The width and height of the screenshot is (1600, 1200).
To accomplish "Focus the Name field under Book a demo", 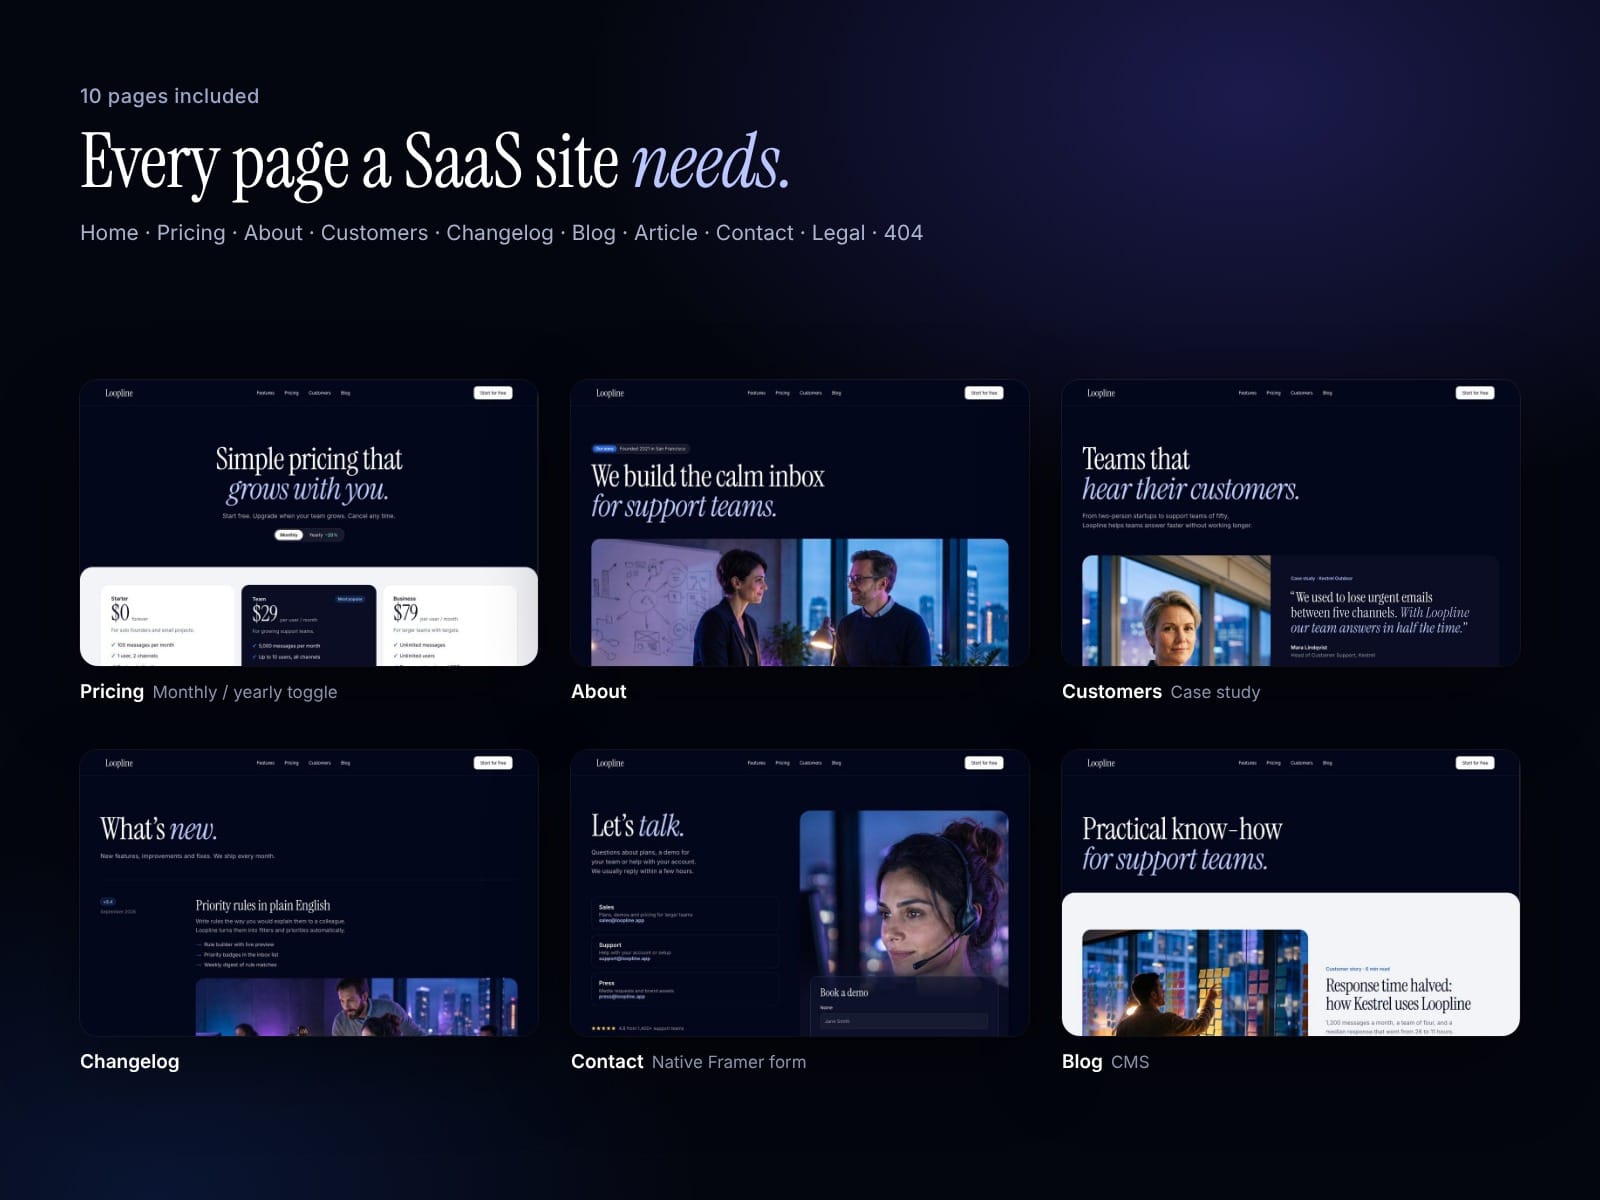I will click(904, 1021).
